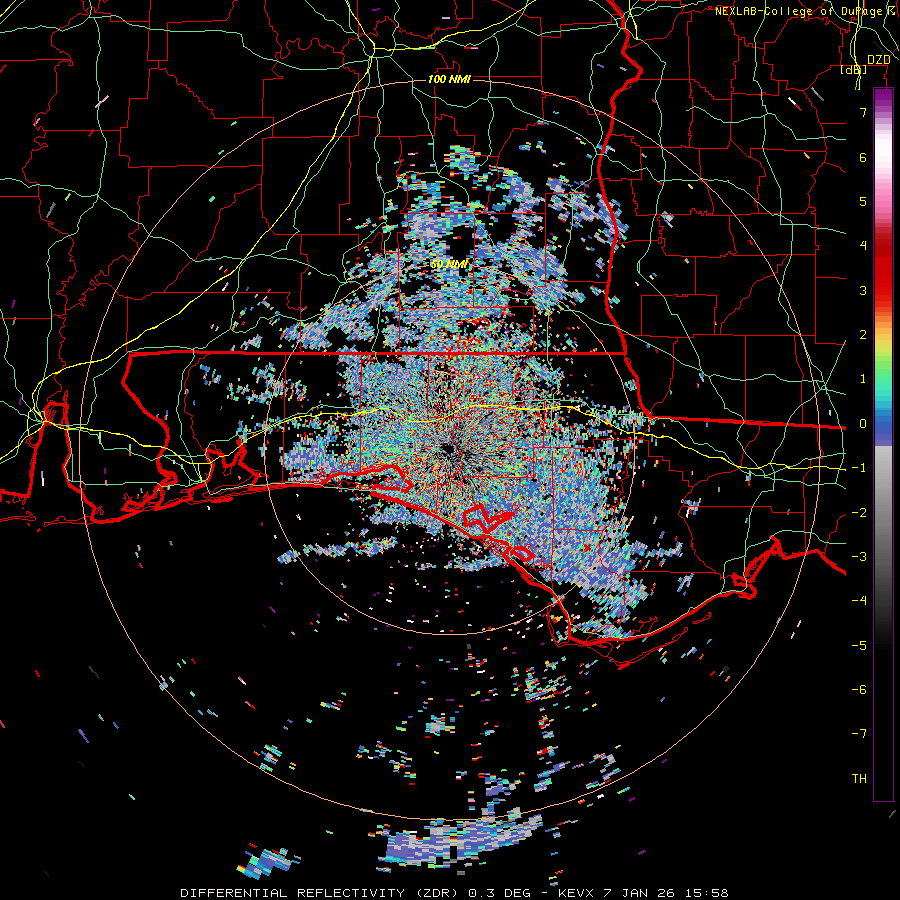Click the NEXLAB-College of DuPage credit text
900x900 pixels.
tap(804, 11)
